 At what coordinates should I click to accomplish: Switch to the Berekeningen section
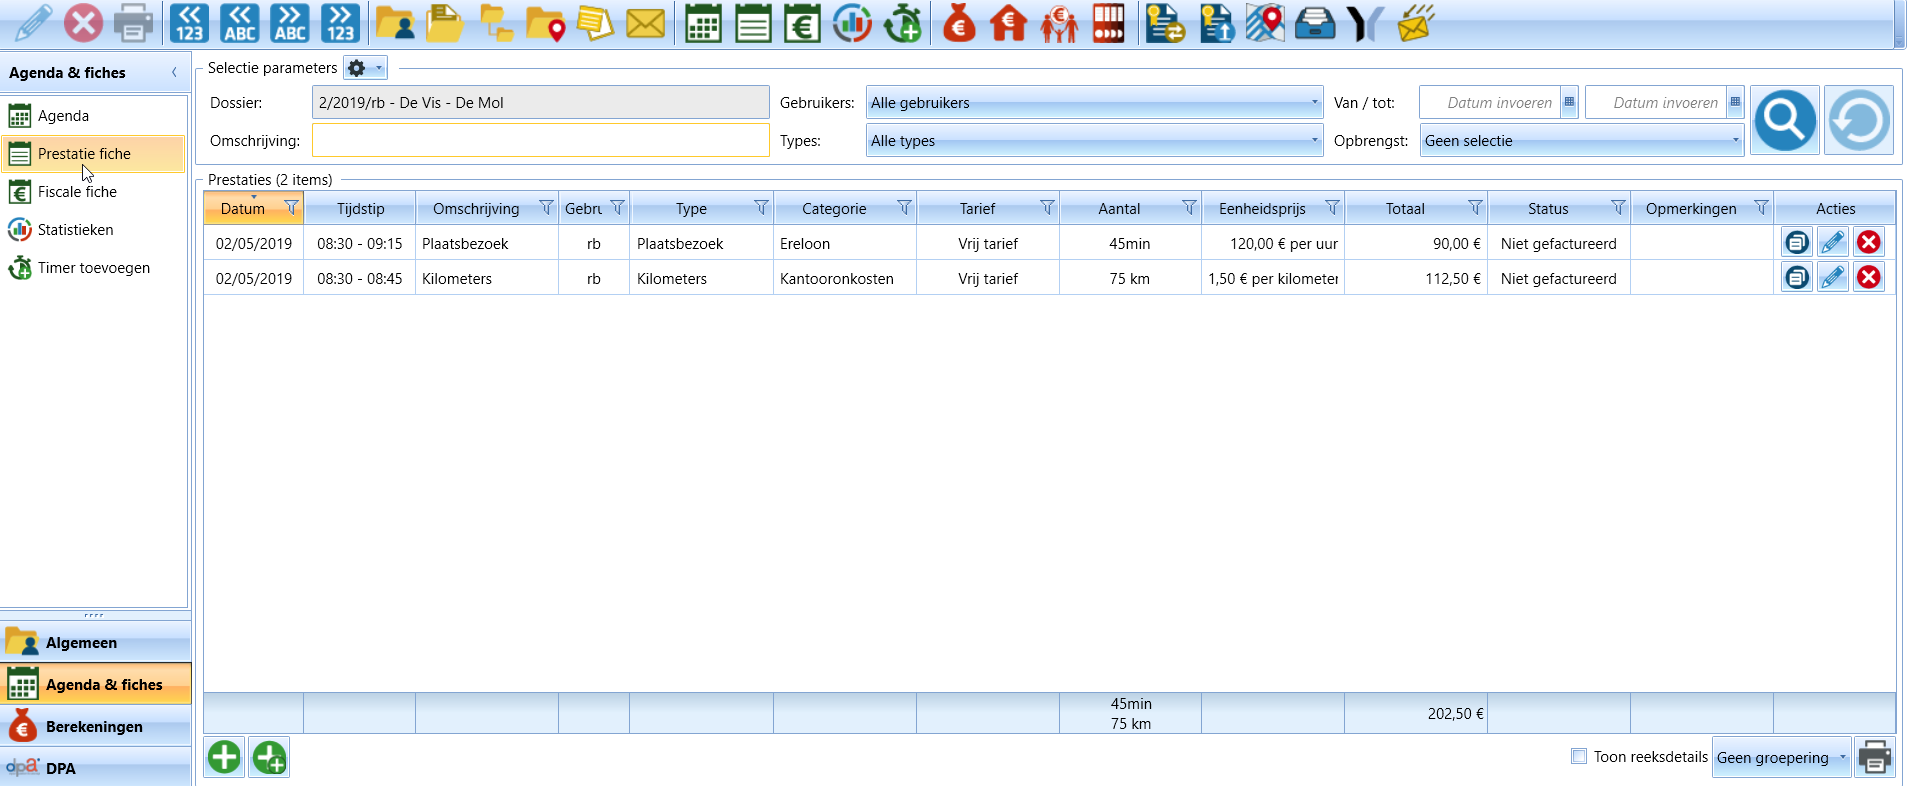(96, 726)
